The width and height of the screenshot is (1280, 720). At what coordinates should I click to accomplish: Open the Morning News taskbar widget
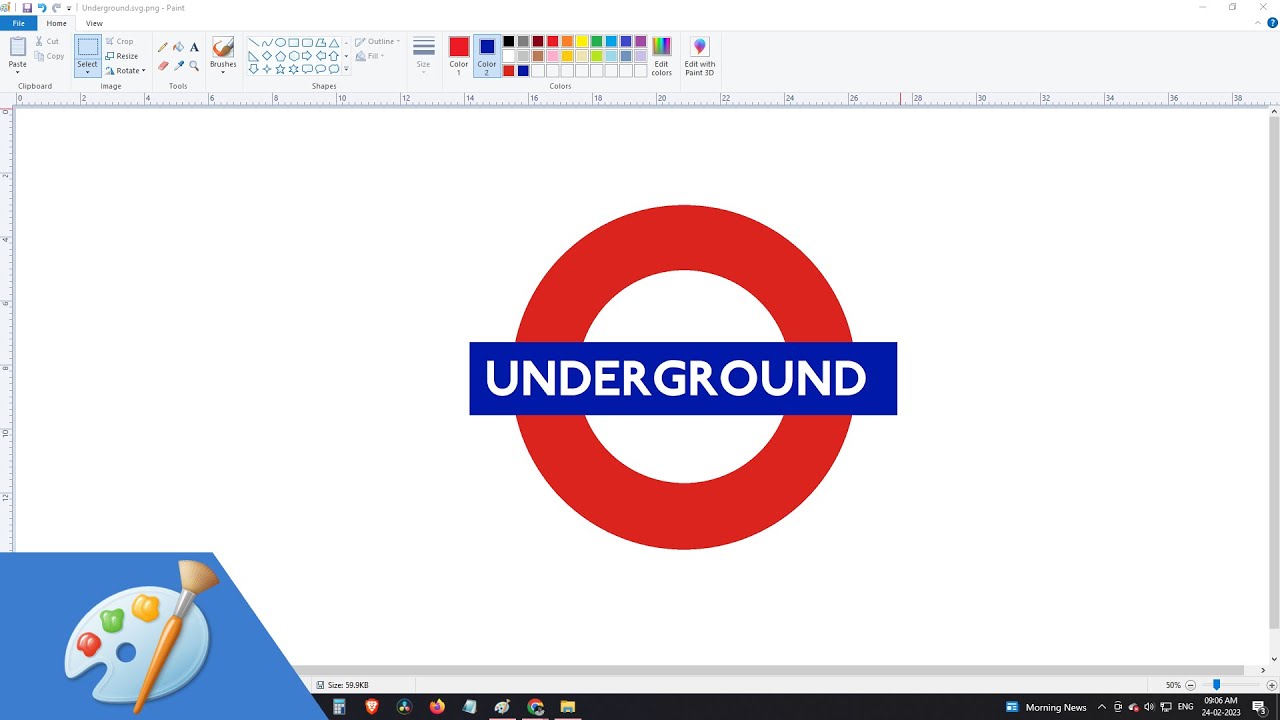tap(1046, 707)
